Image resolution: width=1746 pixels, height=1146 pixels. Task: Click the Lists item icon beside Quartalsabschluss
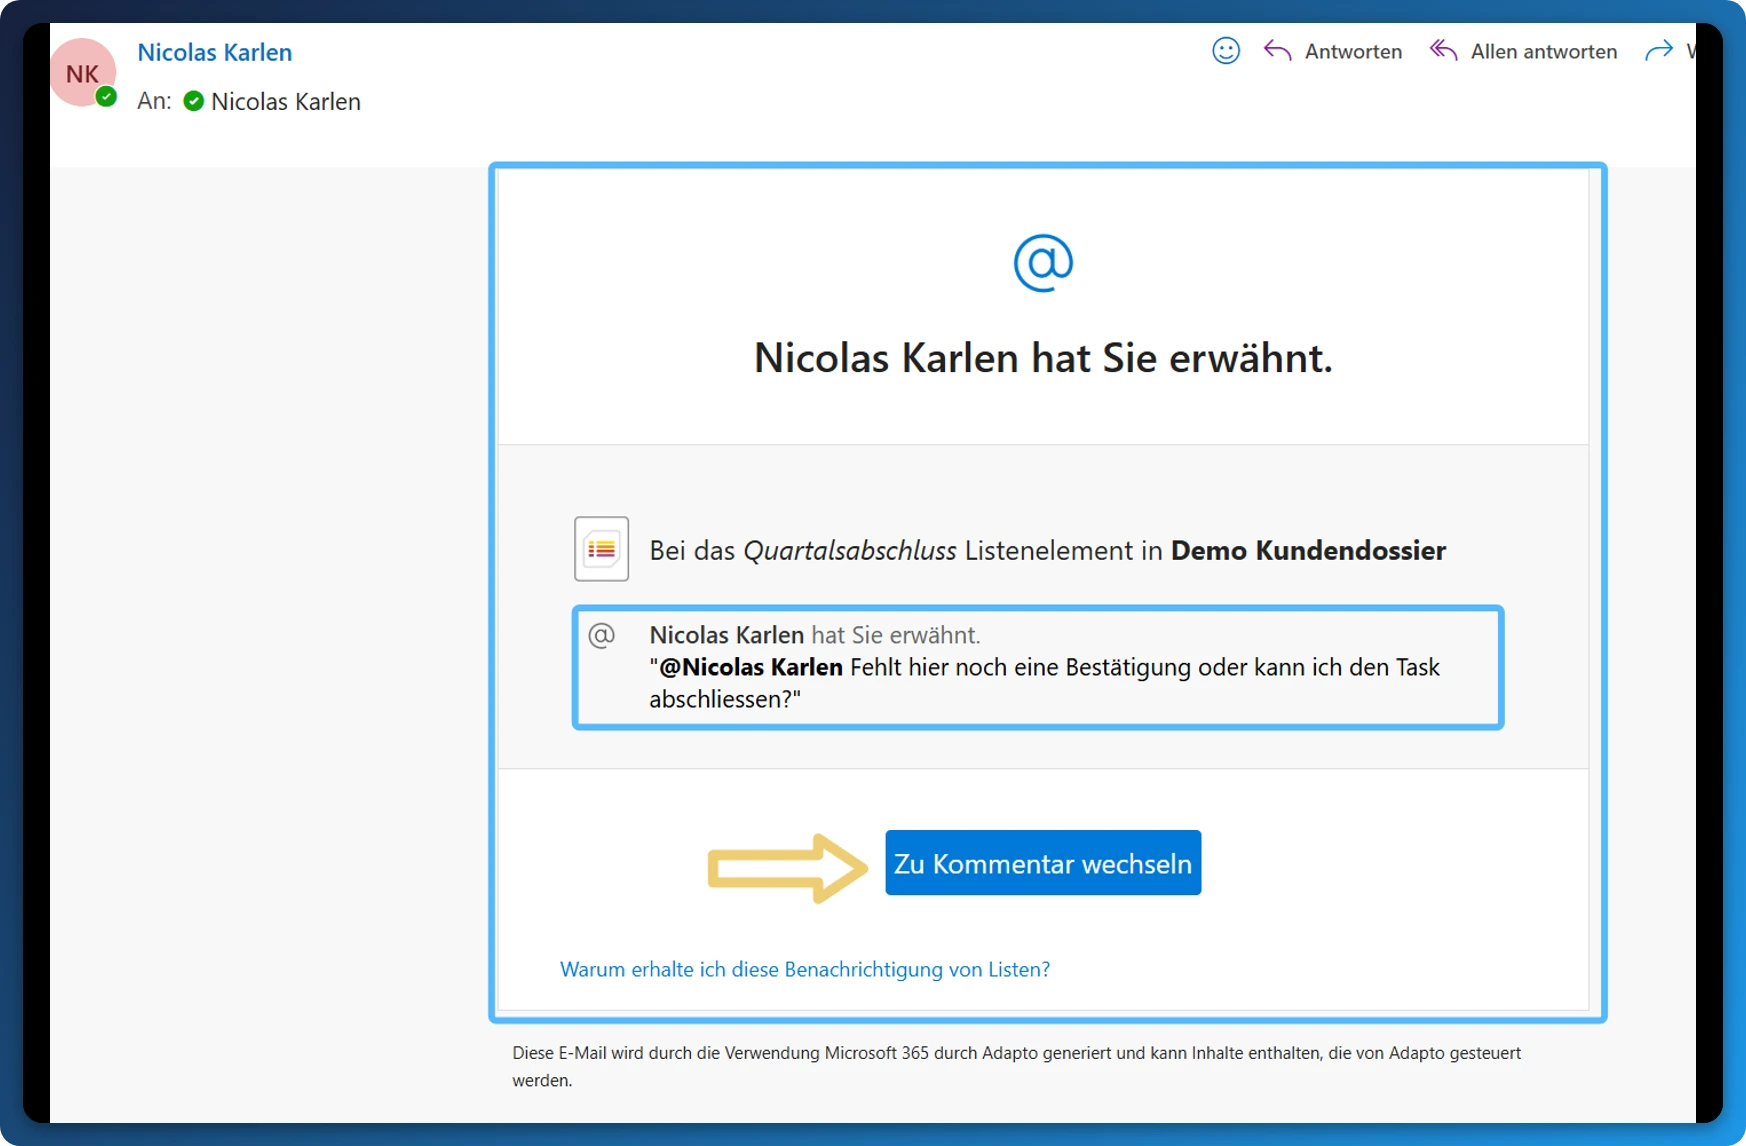[601, 549]
